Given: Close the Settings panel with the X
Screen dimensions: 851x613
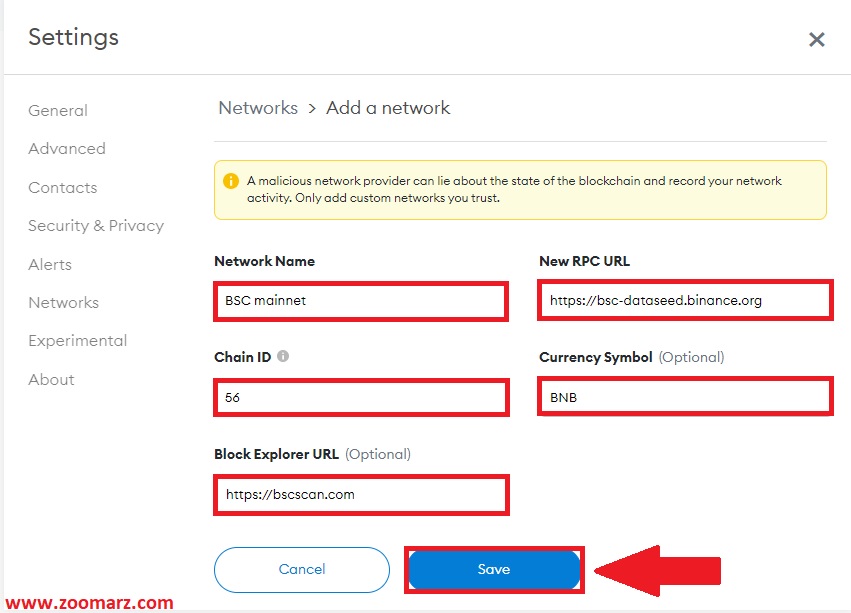Looking at the screenshot, I should [x=816, y=39].
